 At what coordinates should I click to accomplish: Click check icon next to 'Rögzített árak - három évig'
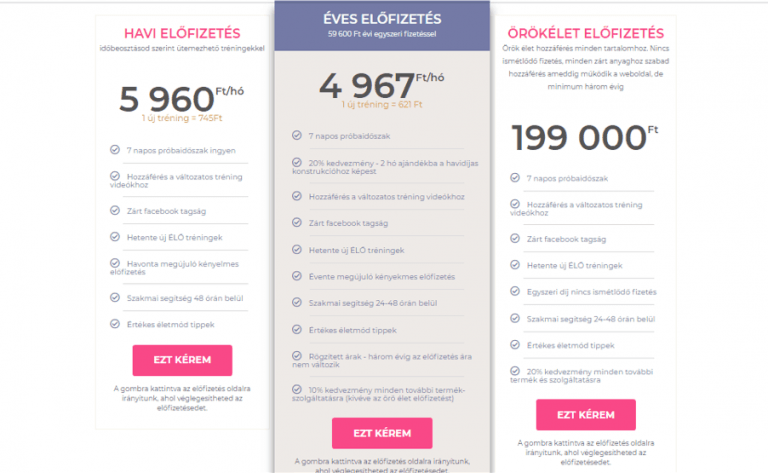(297, 355)
